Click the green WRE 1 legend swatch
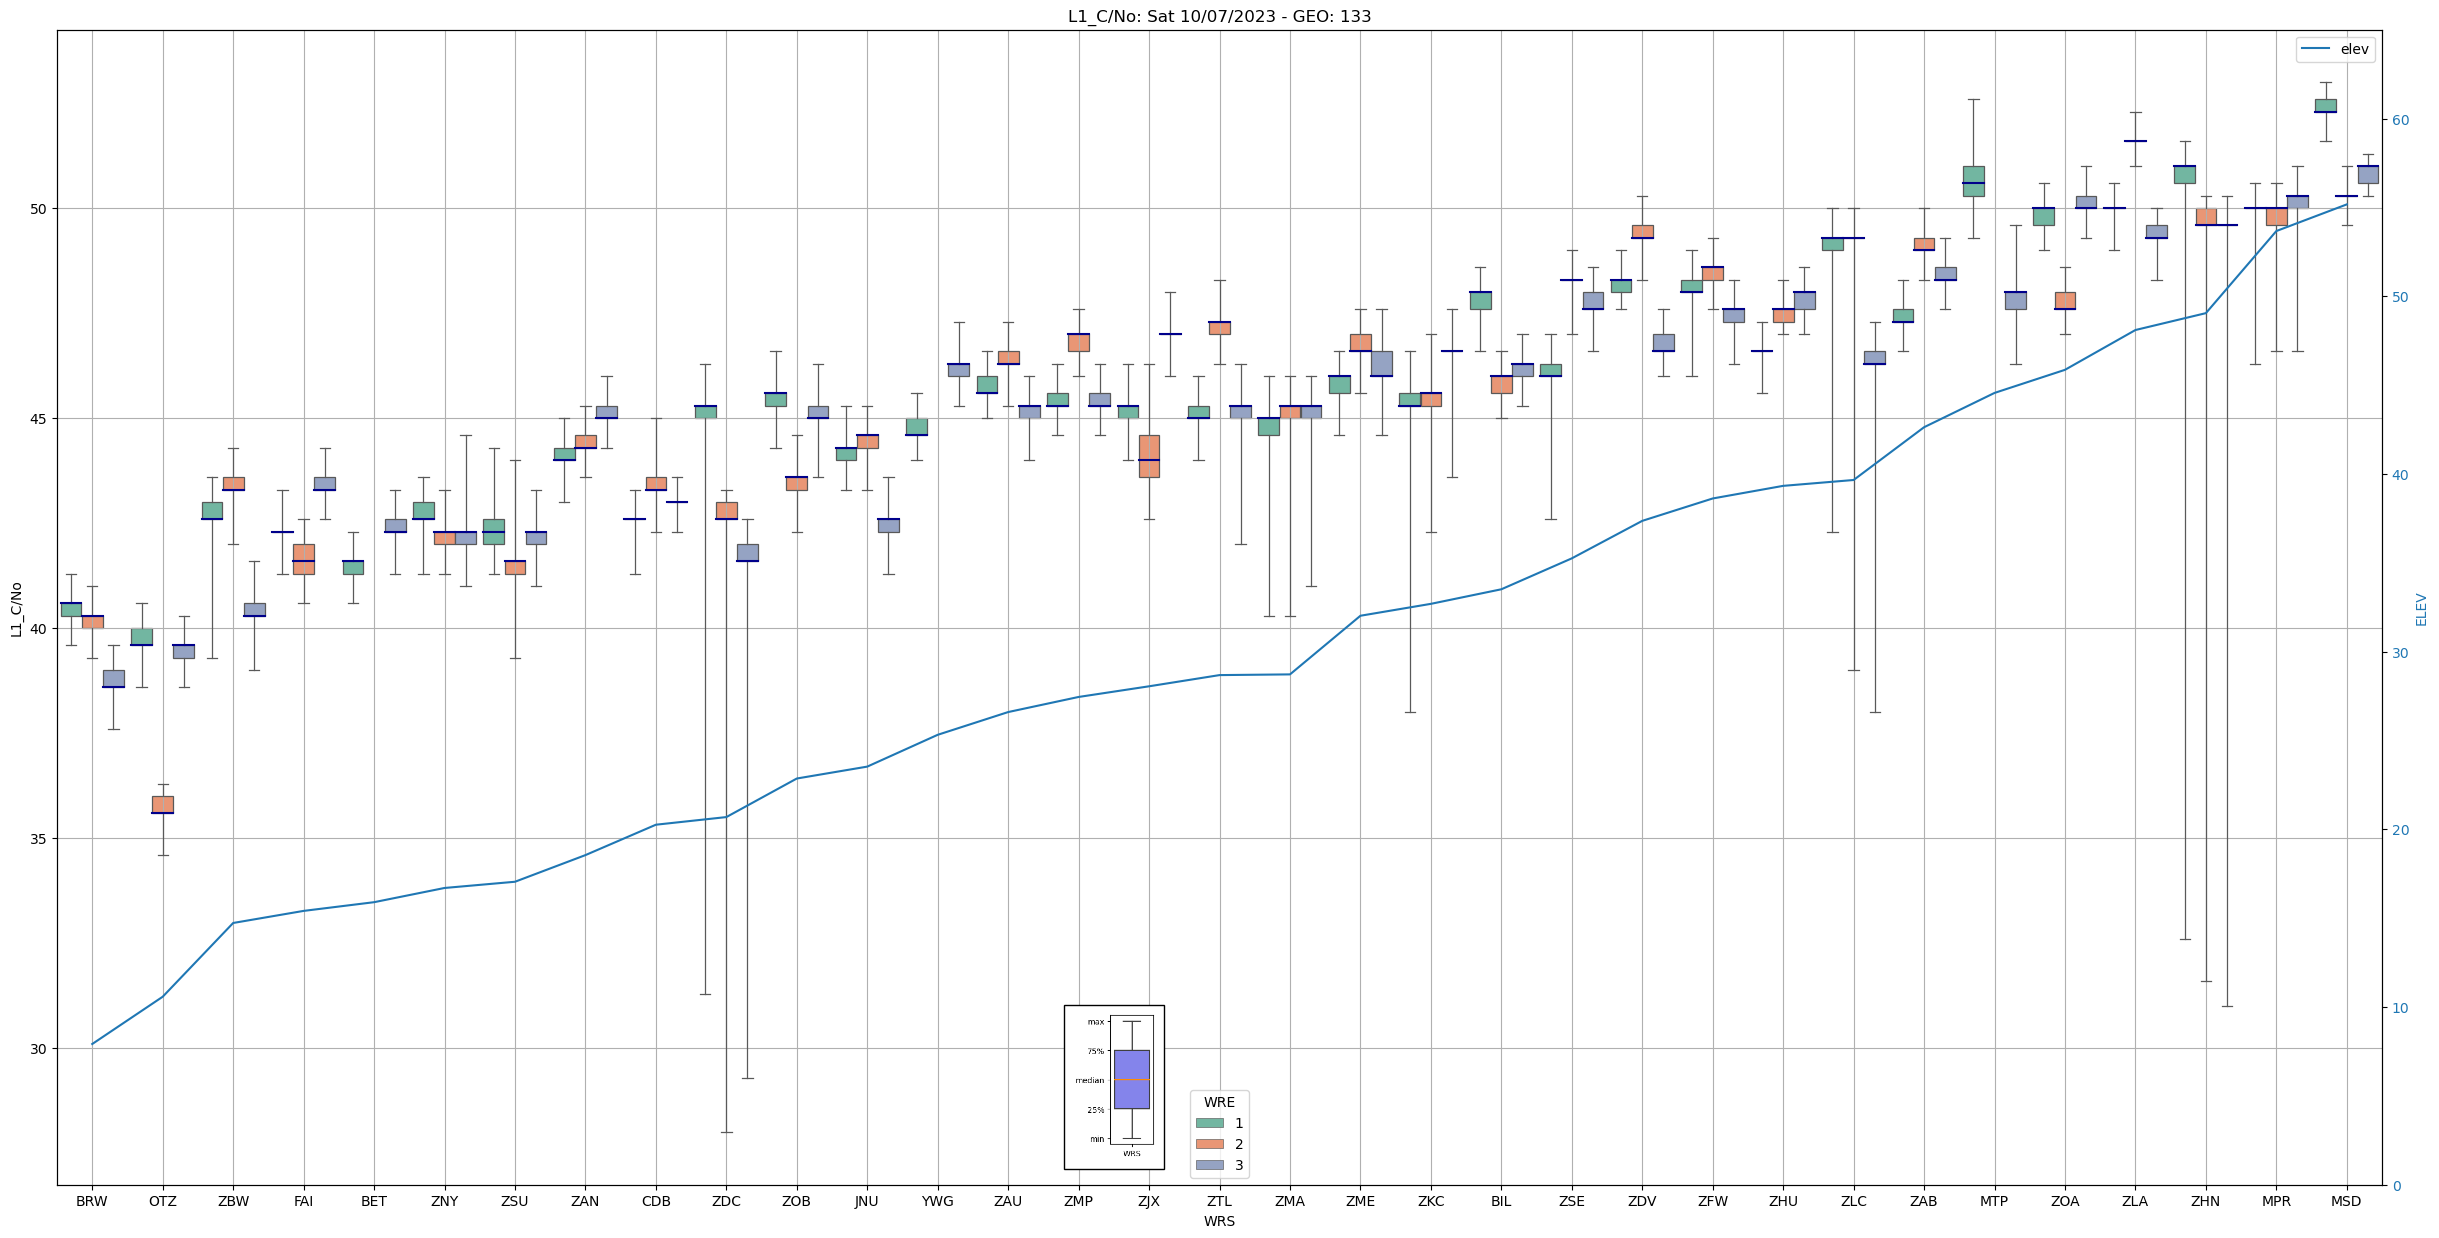 pyautogui.click(x=1209, y=1123)
